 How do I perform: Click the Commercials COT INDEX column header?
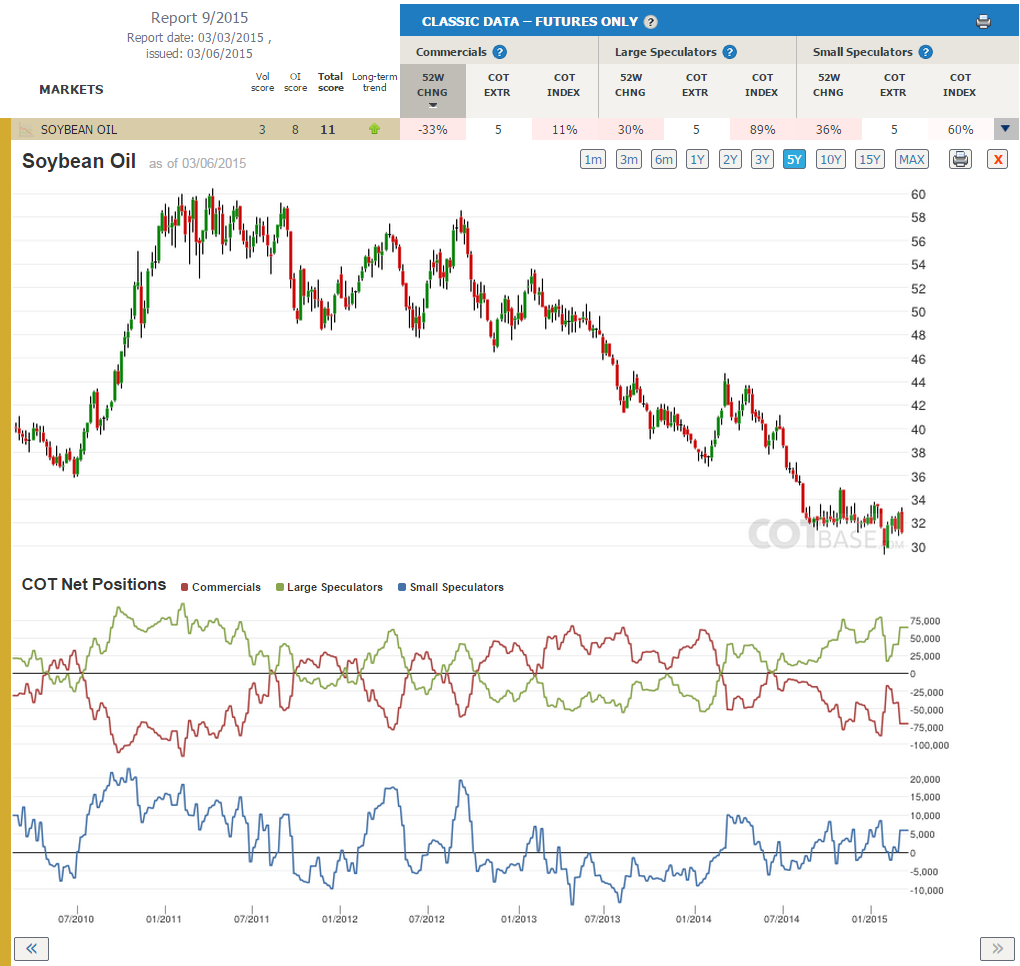tap(563, 85)
